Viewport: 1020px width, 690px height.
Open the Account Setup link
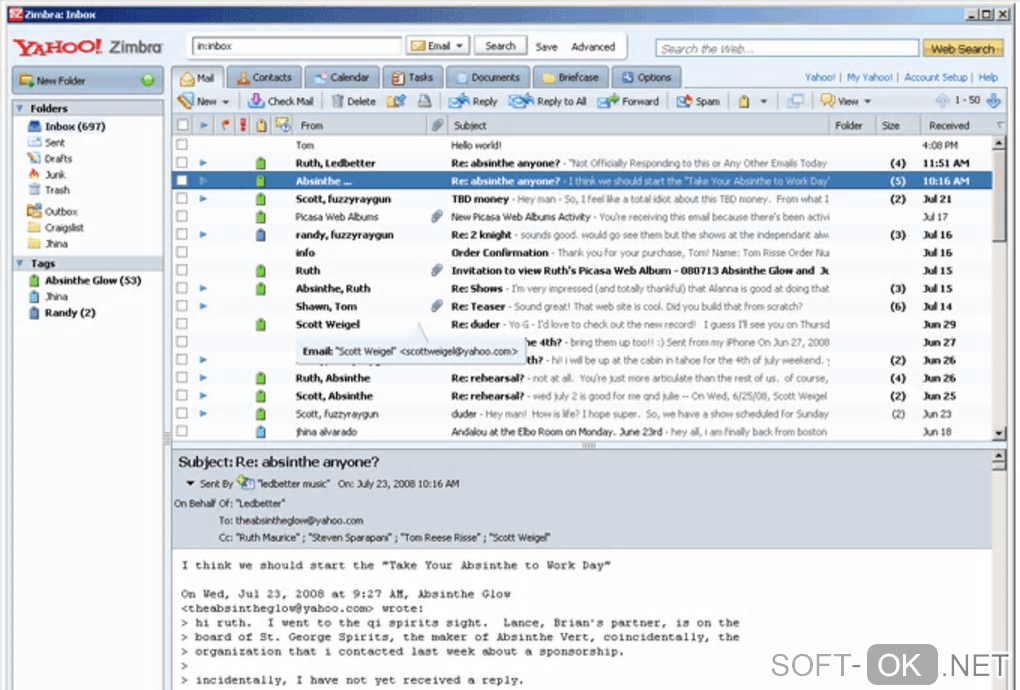tap(935, 77)
